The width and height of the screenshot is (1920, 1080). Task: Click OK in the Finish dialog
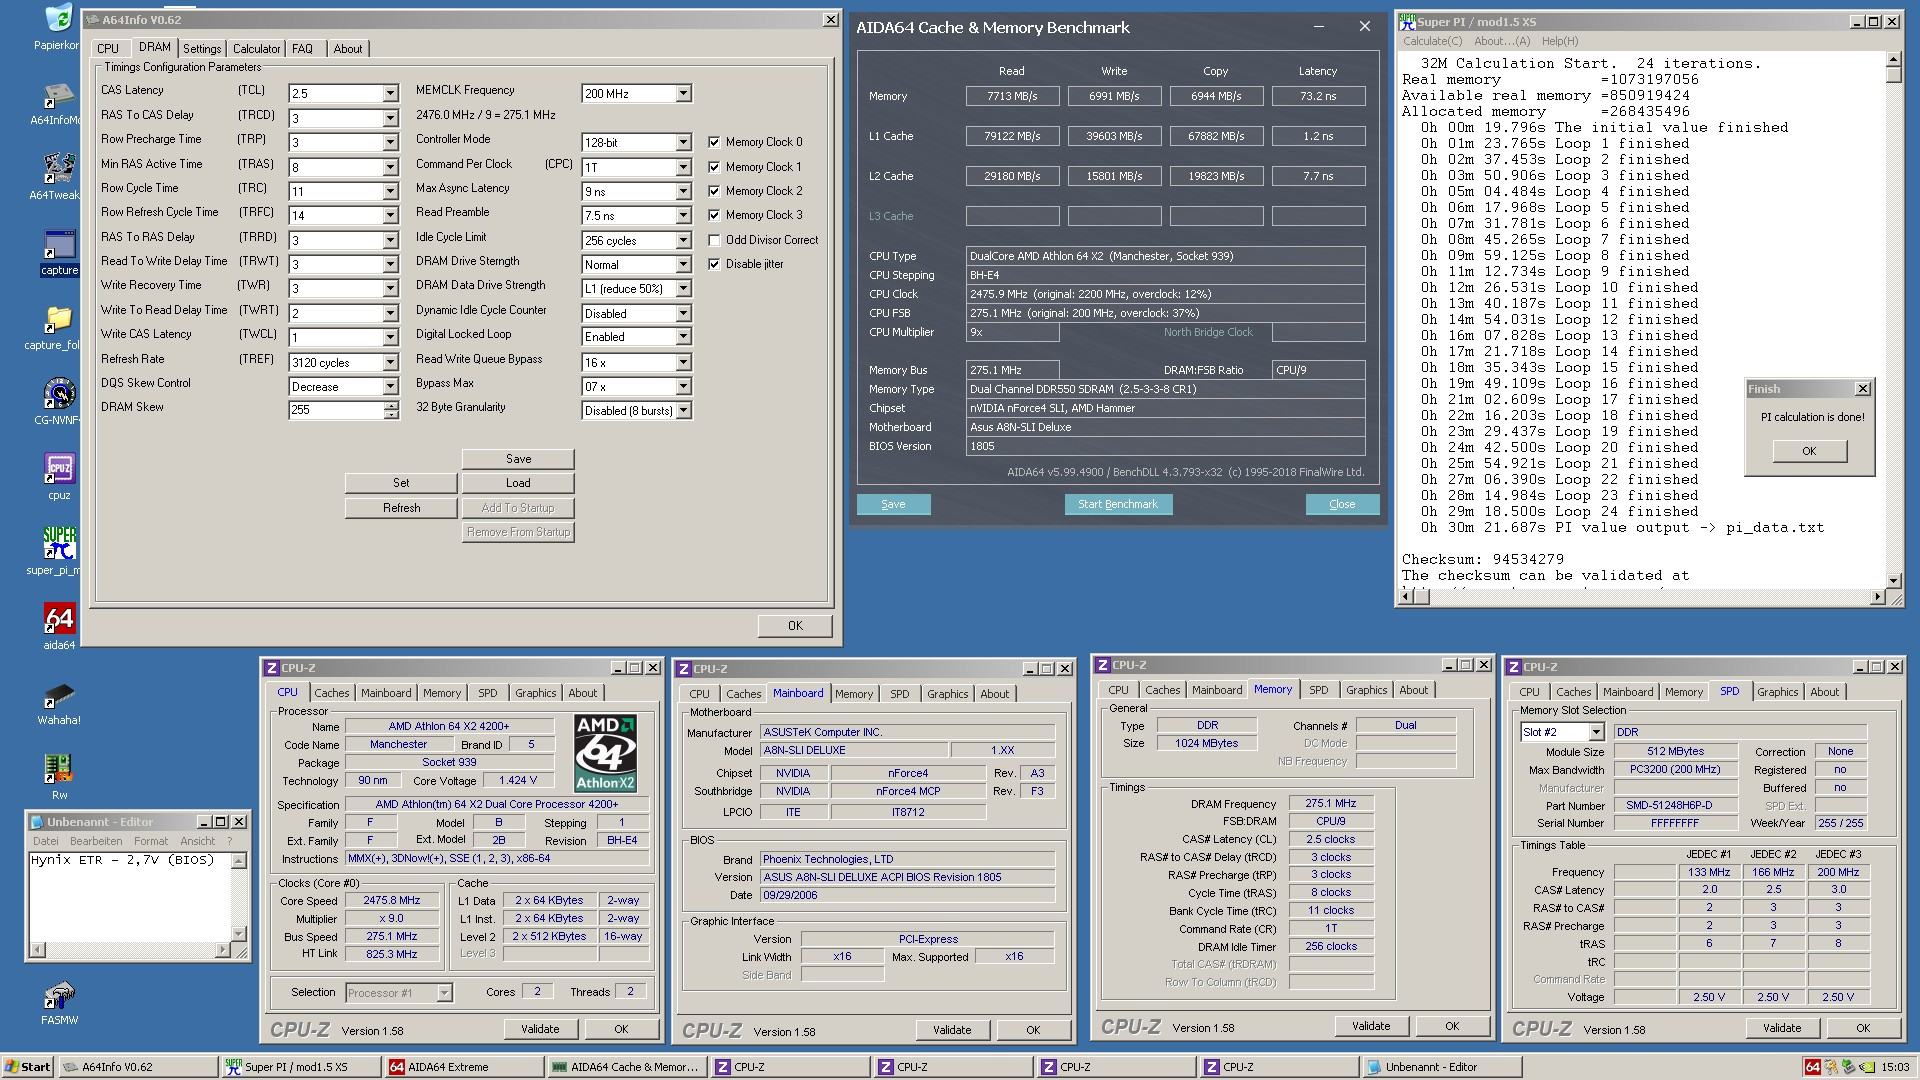[1809, 451]
